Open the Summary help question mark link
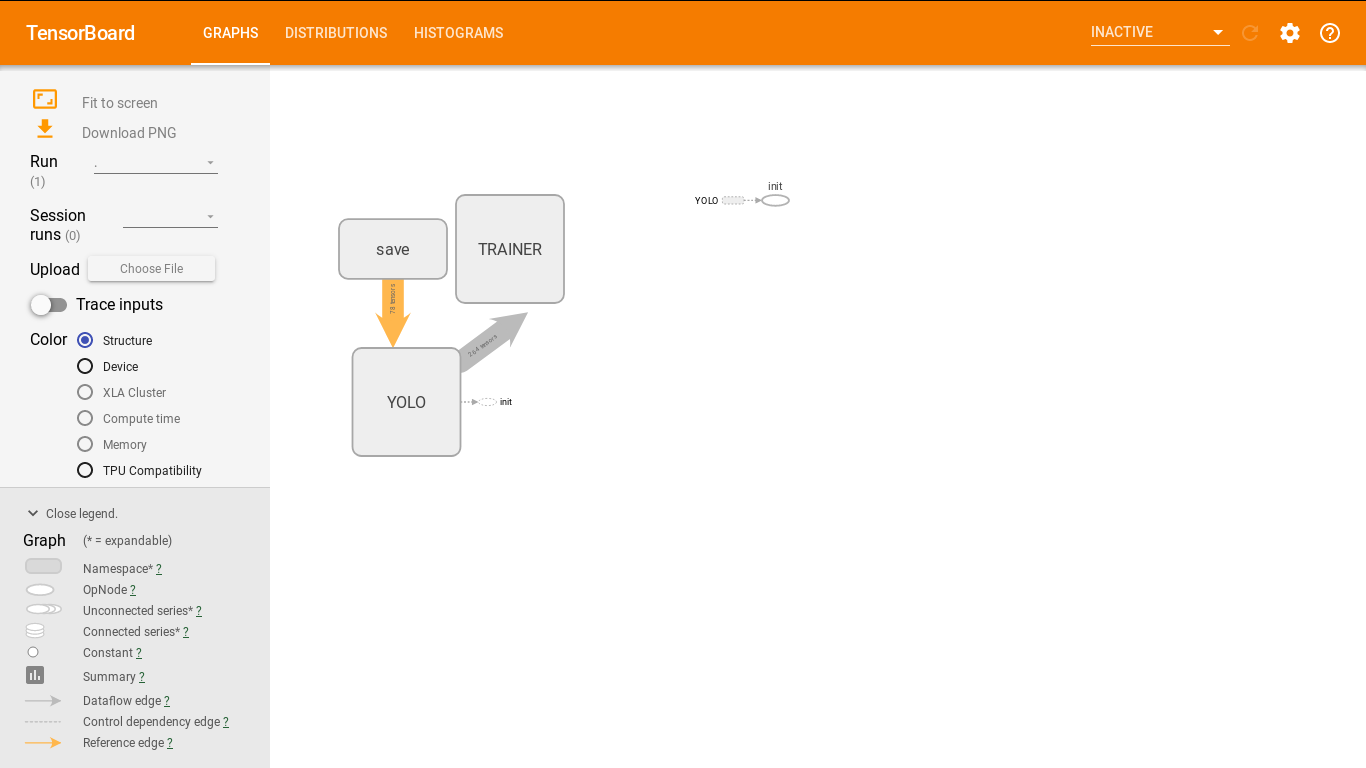 pyautogui.click(x=142, y=677)
